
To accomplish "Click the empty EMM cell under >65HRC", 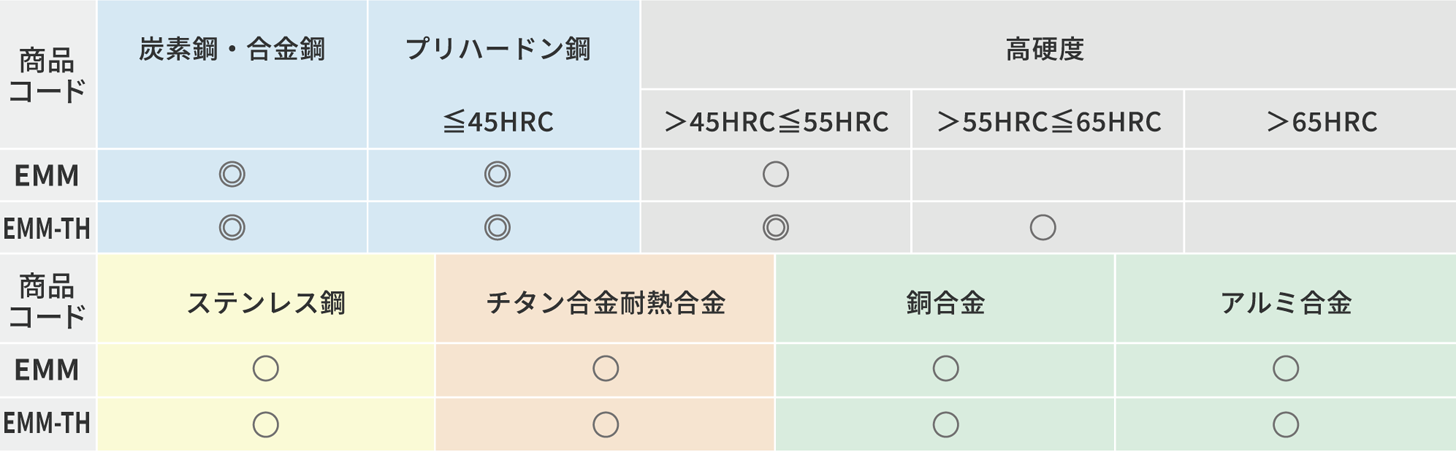I will [1321, 175].
